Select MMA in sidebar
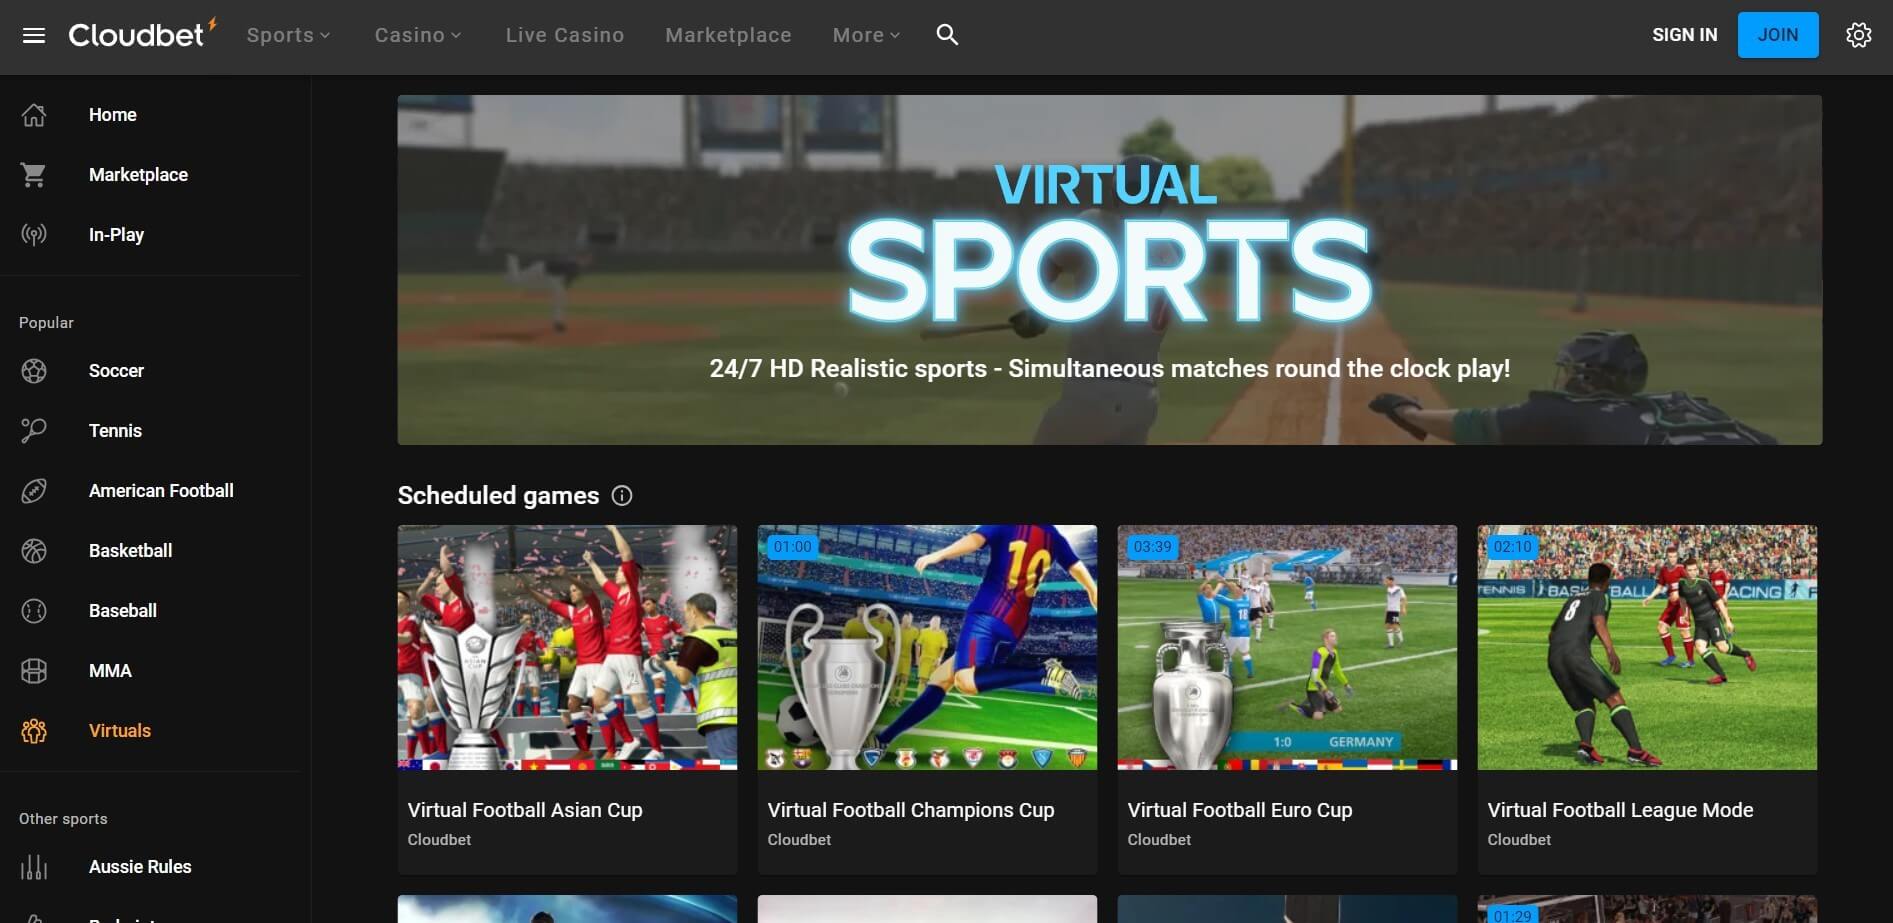Image resolution: width=1893 pixels, height=923 pixels. (x=110, y=671)
